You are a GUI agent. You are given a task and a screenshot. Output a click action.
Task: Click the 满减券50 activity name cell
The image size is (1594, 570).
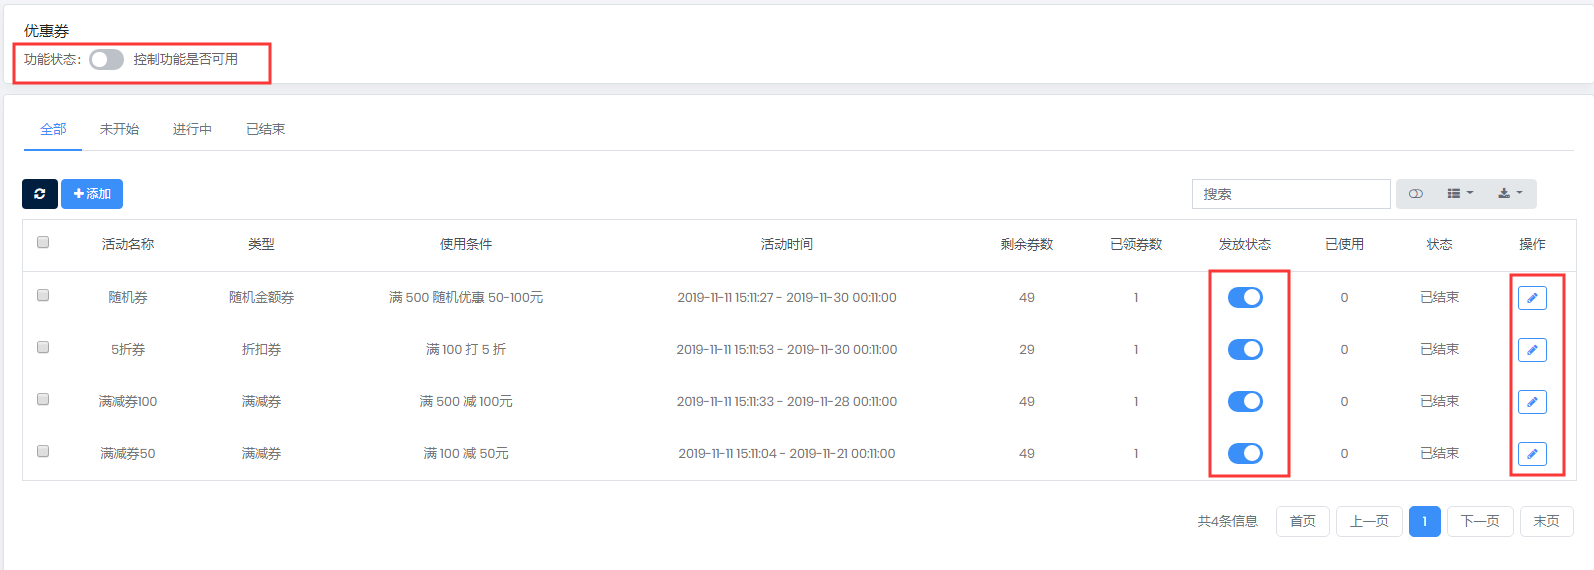128,454
